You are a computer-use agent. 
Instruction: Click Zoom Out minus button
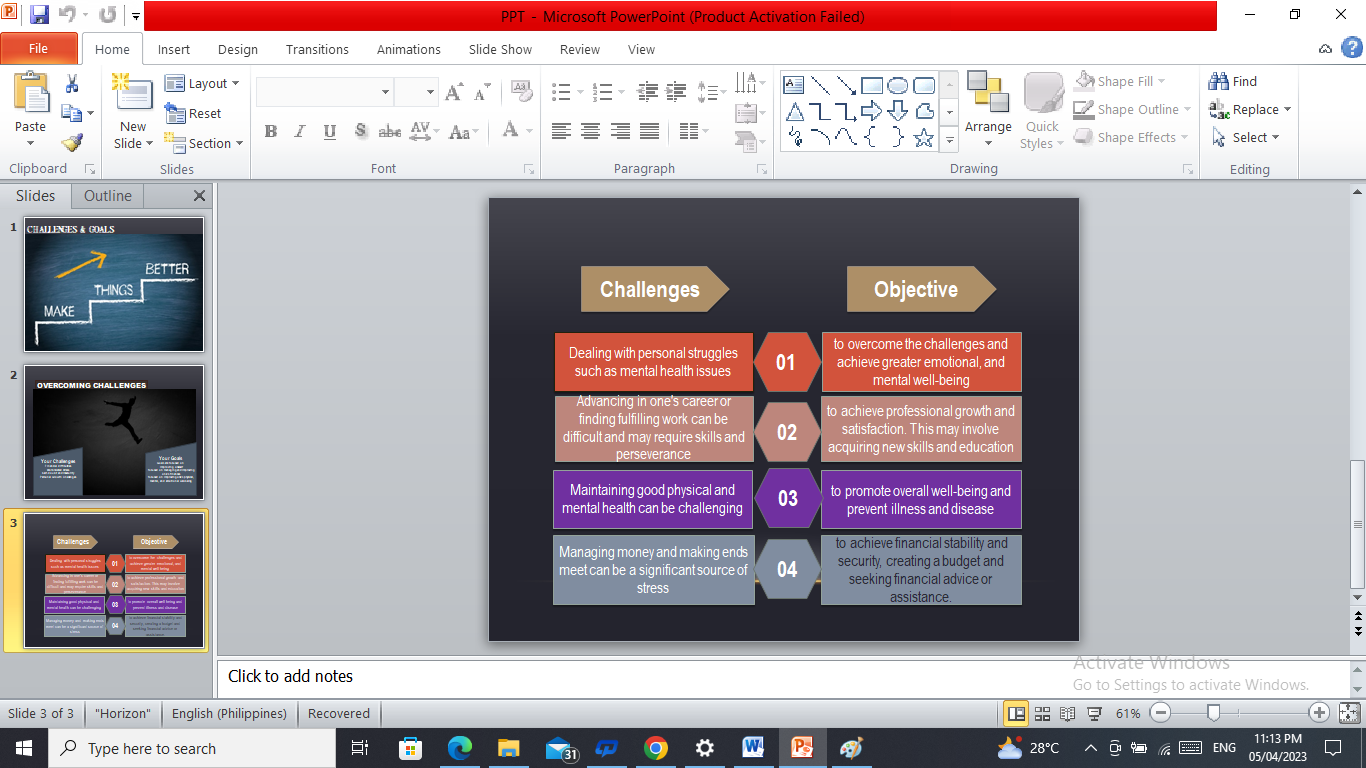point(1160,713)
